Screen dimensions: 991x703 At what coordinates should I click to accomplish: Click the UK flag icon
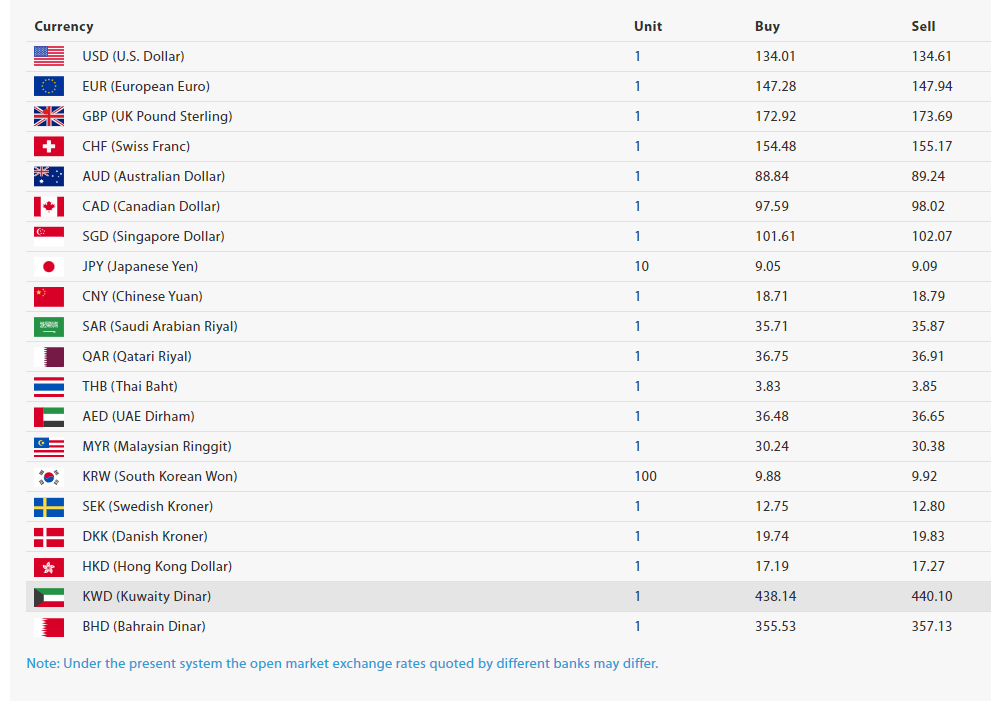point(49,116)
